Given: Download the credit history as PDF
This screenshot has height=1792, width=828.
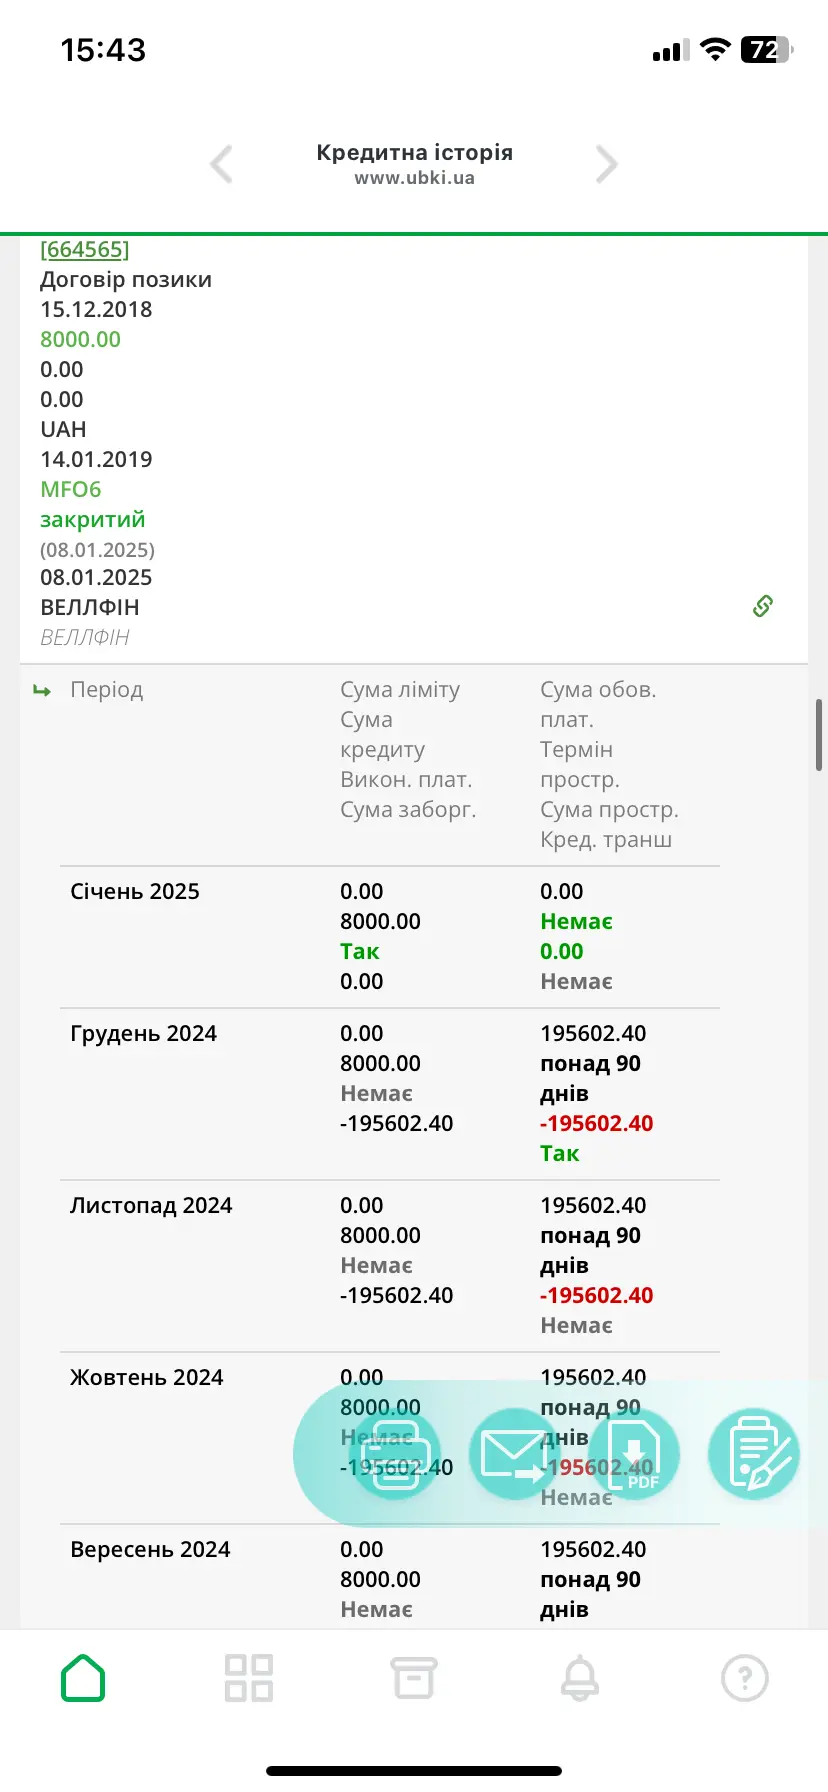Looking at the screenshot, I should point(636,1453).
